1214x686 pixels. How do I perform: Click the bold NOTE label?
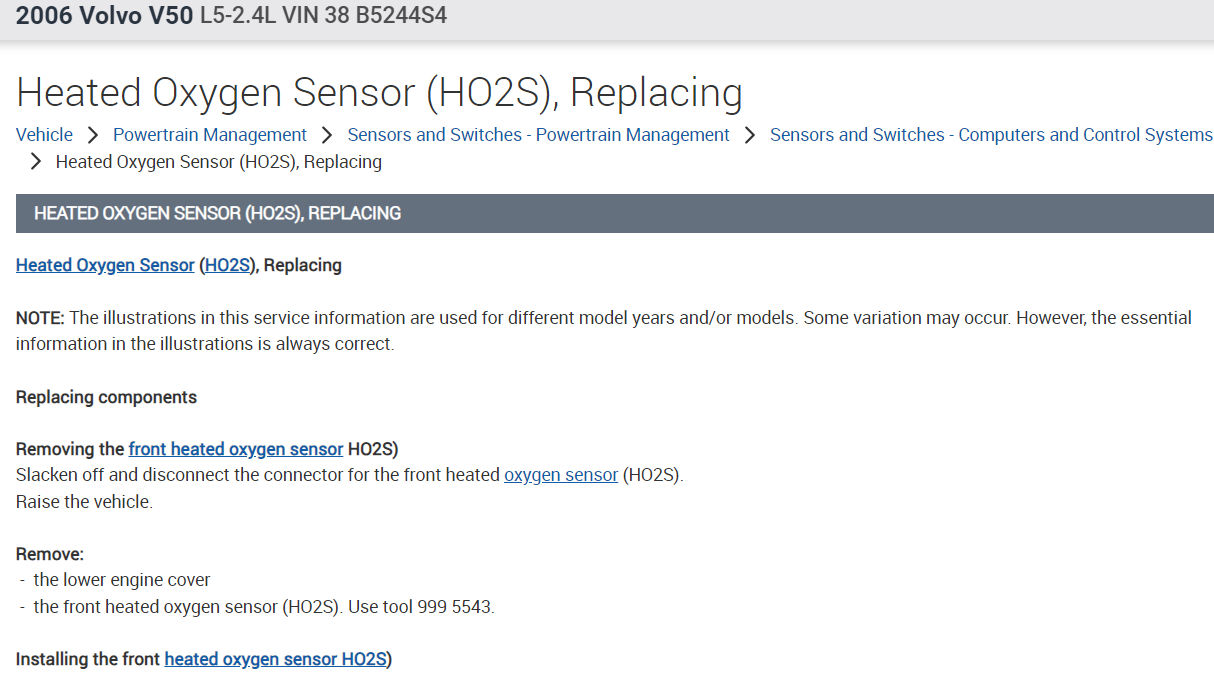click(x=40, y=318)
